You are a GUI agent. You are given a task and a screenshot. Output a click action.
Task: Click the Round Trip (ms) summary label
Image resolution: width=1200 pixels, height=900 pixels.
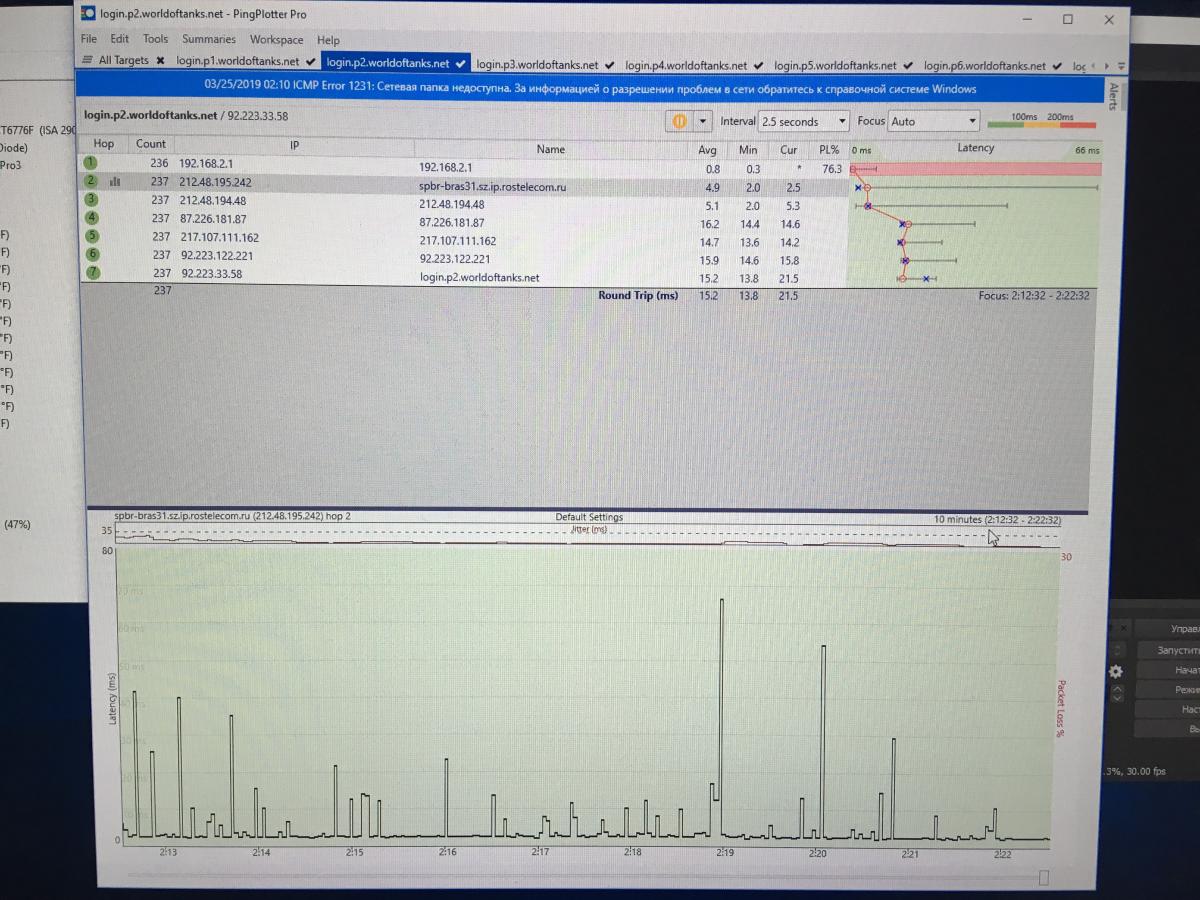tap(638, 296)
